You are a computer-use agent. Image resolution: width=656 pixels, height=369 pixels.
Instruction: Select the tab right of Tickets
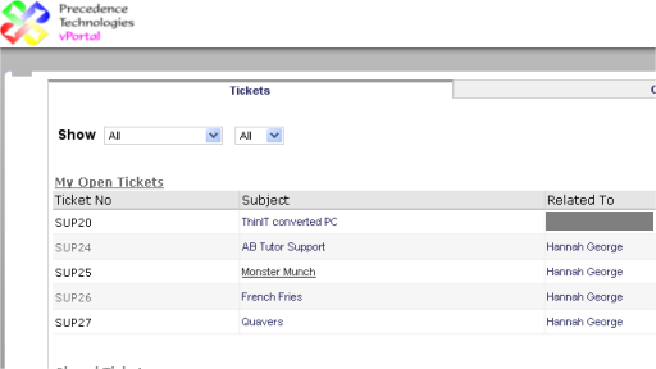[x=554, y=90]
